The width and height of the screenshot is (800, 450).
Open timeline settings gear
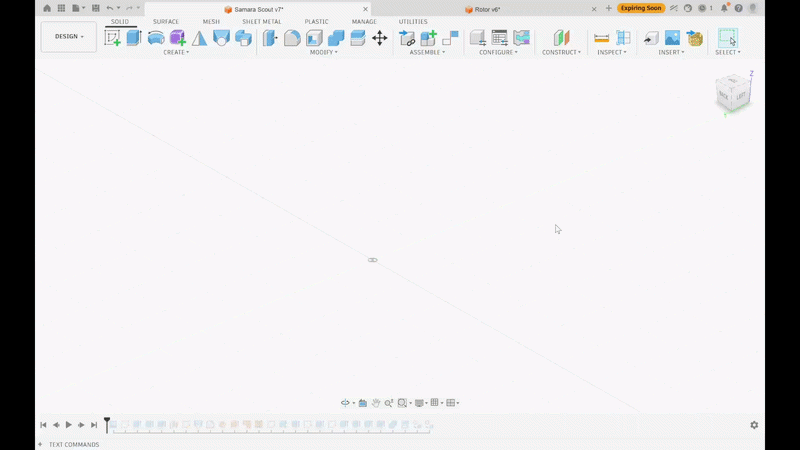coord(754,424)
